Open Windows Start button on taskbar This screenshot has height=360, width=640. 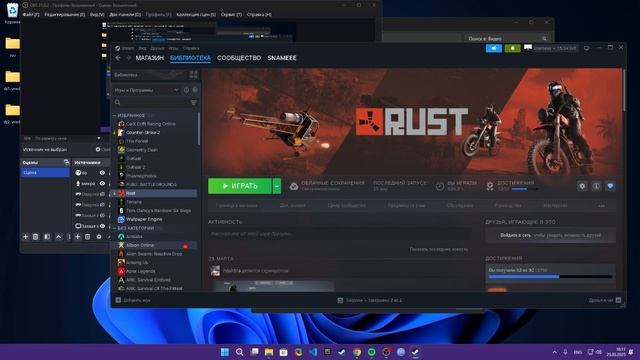click(225, 352)
